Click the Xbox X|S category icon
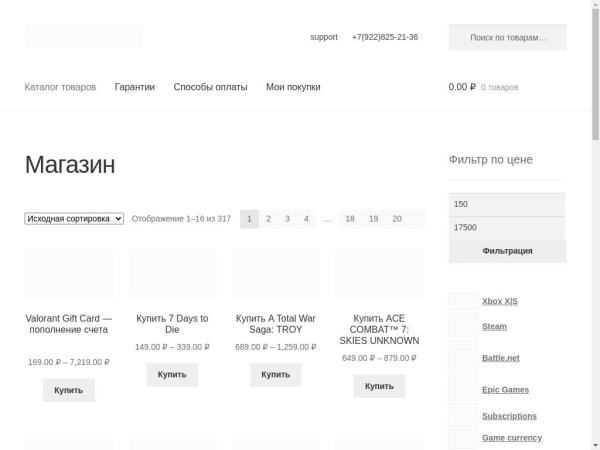 [x=463, y=302]
